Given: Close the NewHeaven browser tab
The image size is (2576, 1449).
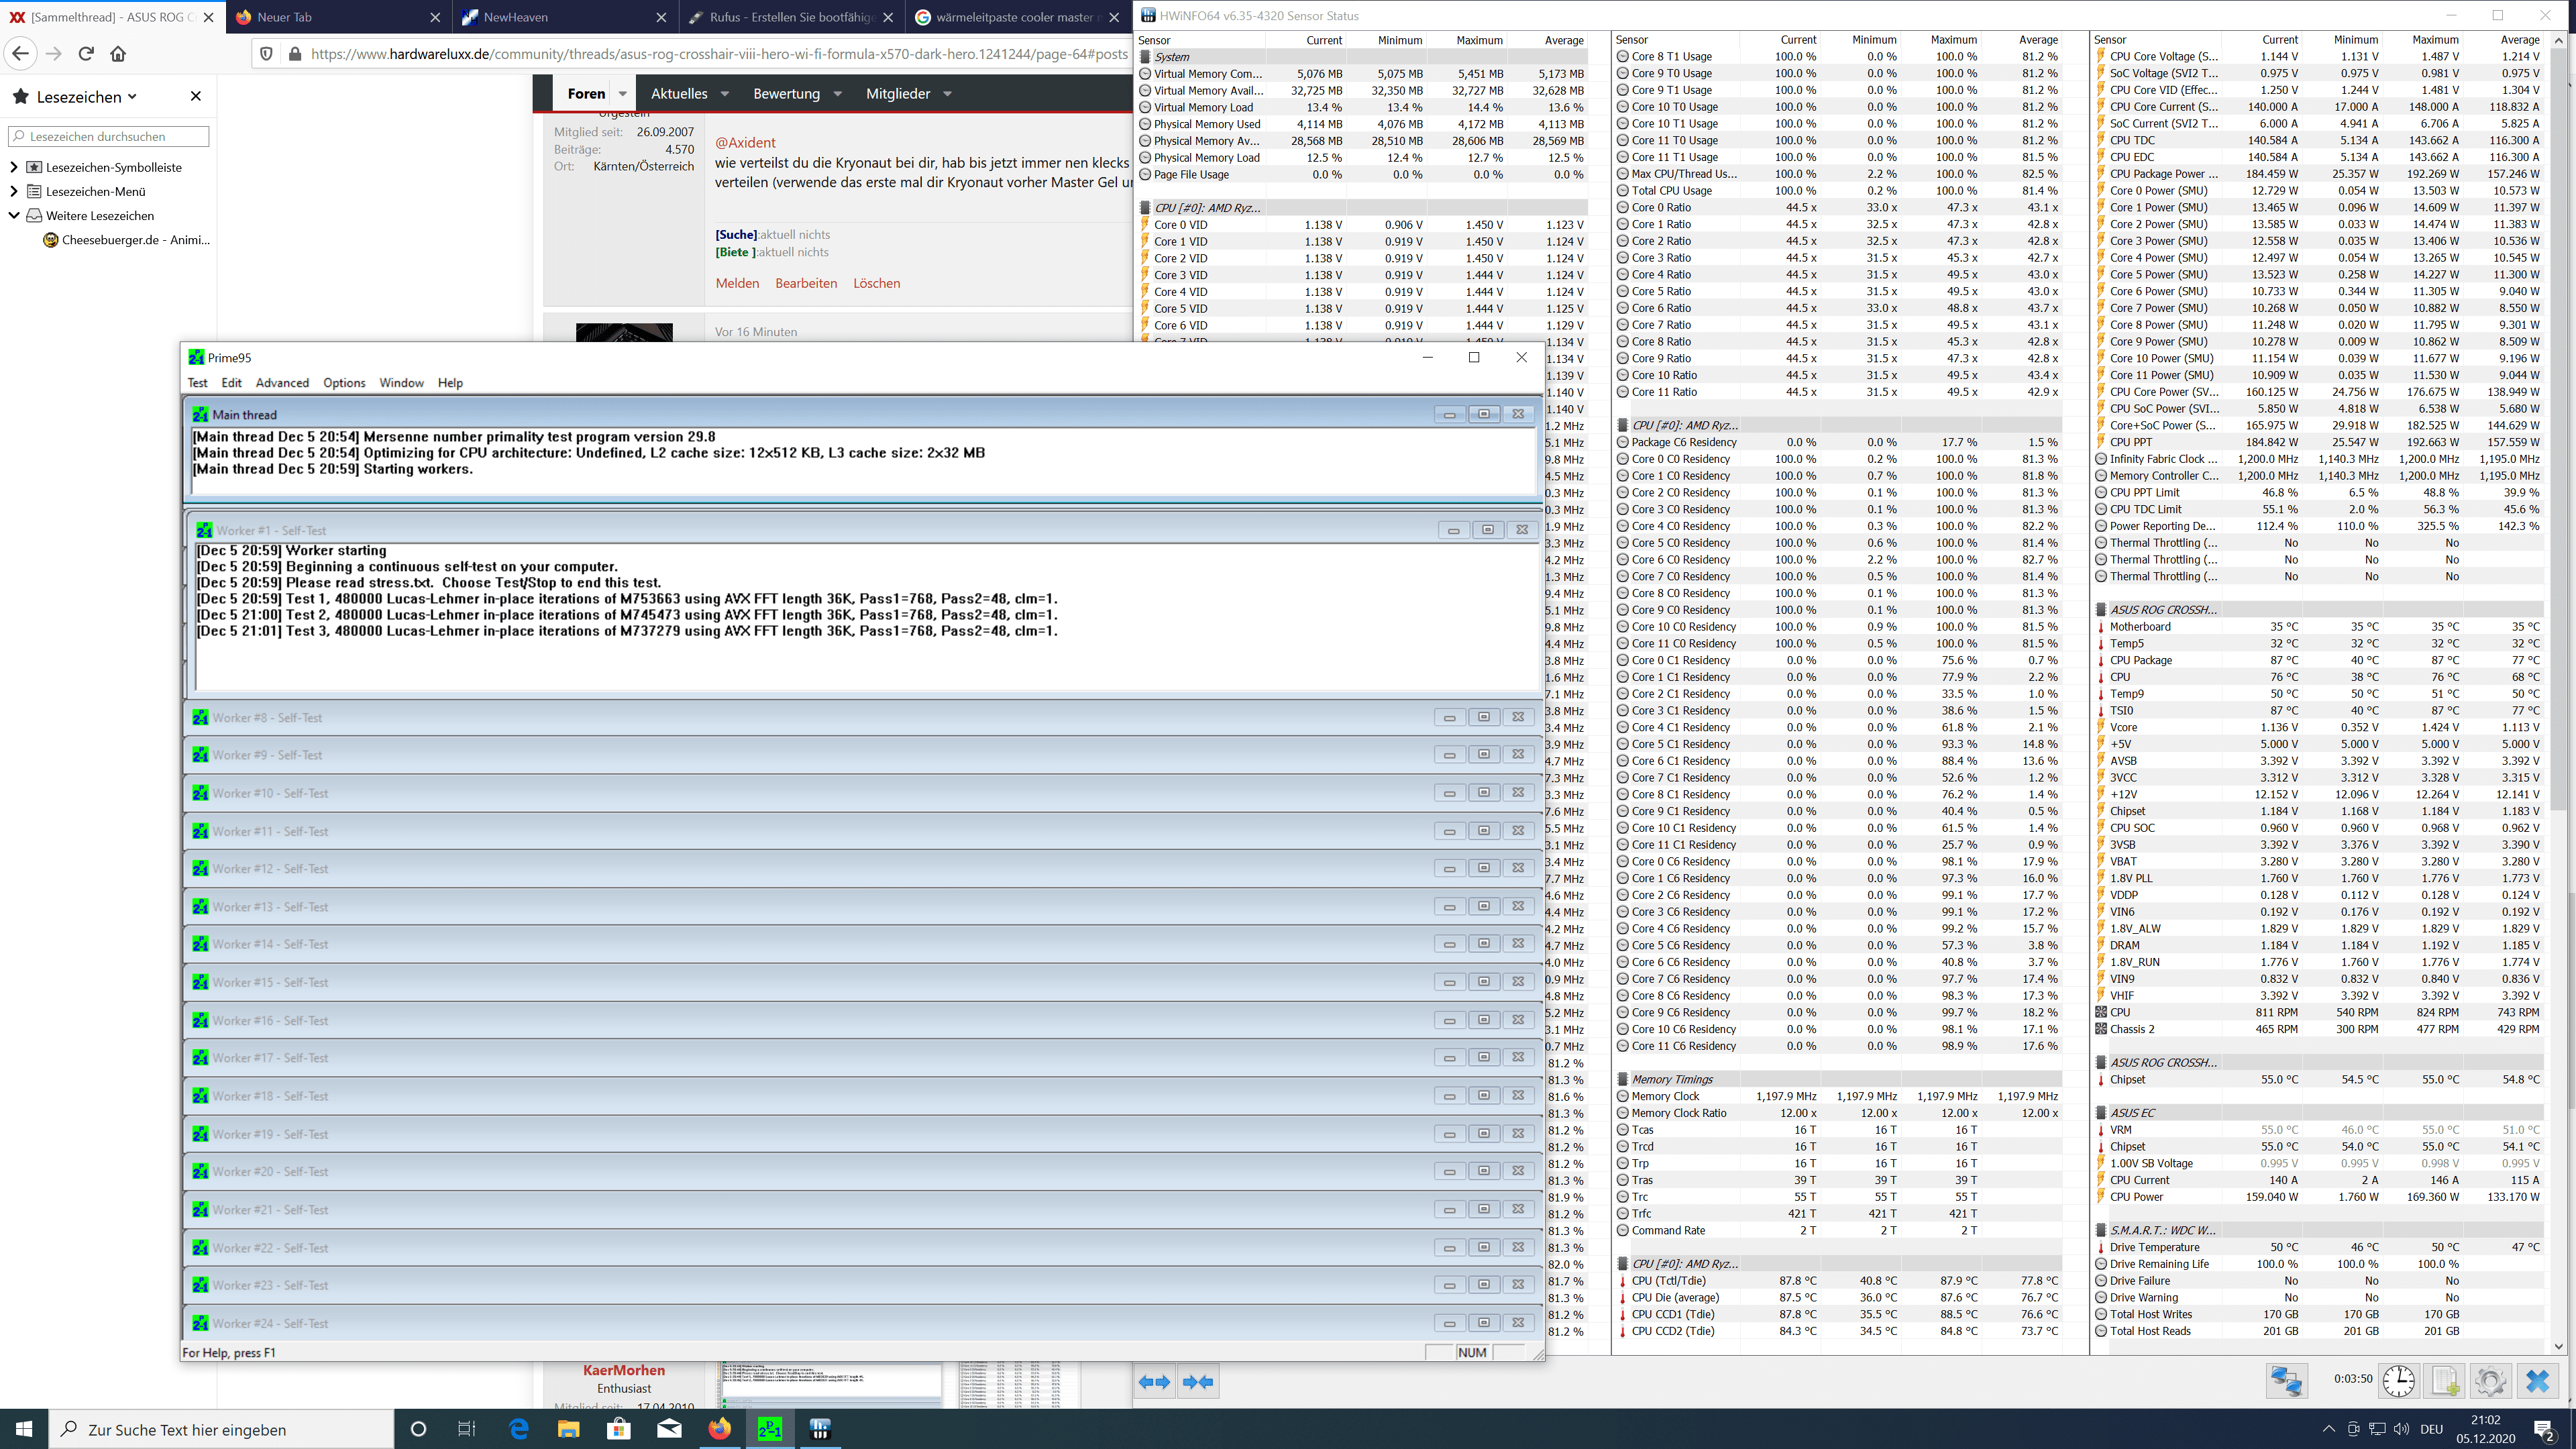Looking at the screenshot, I should tap(661, 17).
